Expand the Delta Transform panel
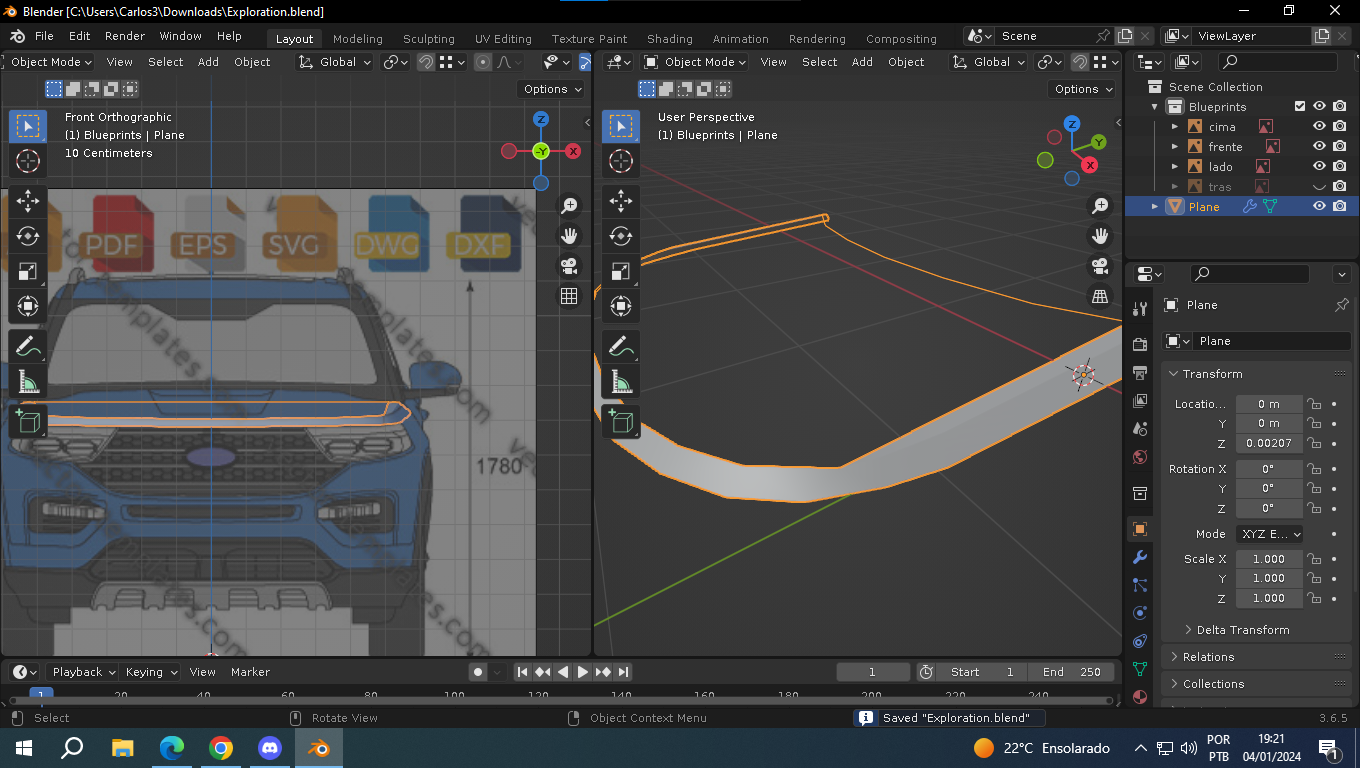Image resolution: width=1360 pixels, height=768 pixels. point(1242,630)
